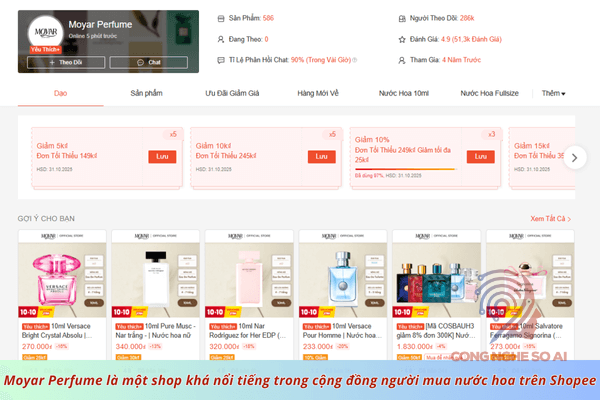Save the Giảm 5k voucher
This screenshot has width=600, height=400.
pyautogui.click(x=162, y=157)
